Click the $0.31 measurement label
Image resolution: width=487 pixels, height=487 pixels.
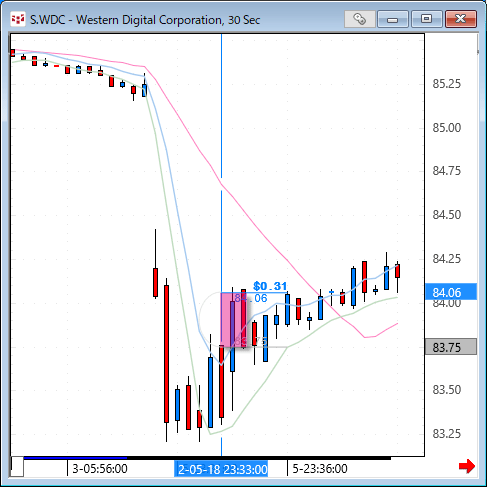(x=270, y=286)
